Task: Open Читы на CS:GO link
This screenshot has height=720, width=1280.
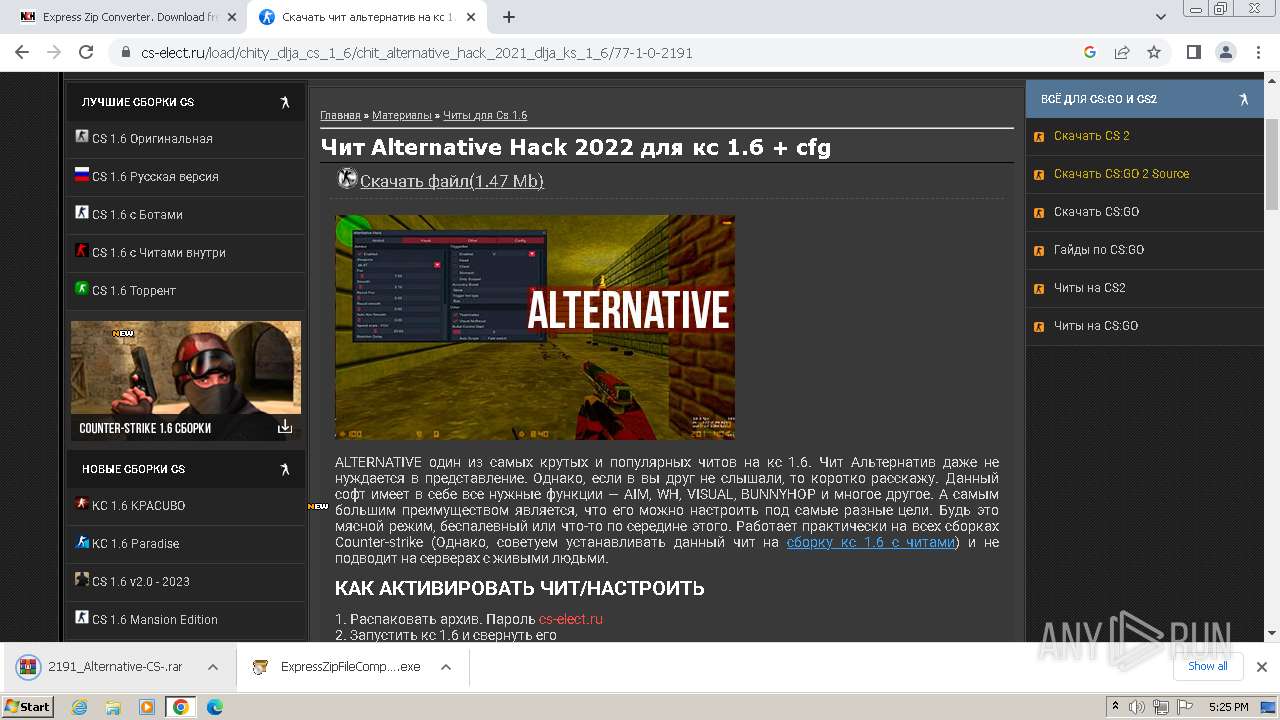Action: 1096,326
